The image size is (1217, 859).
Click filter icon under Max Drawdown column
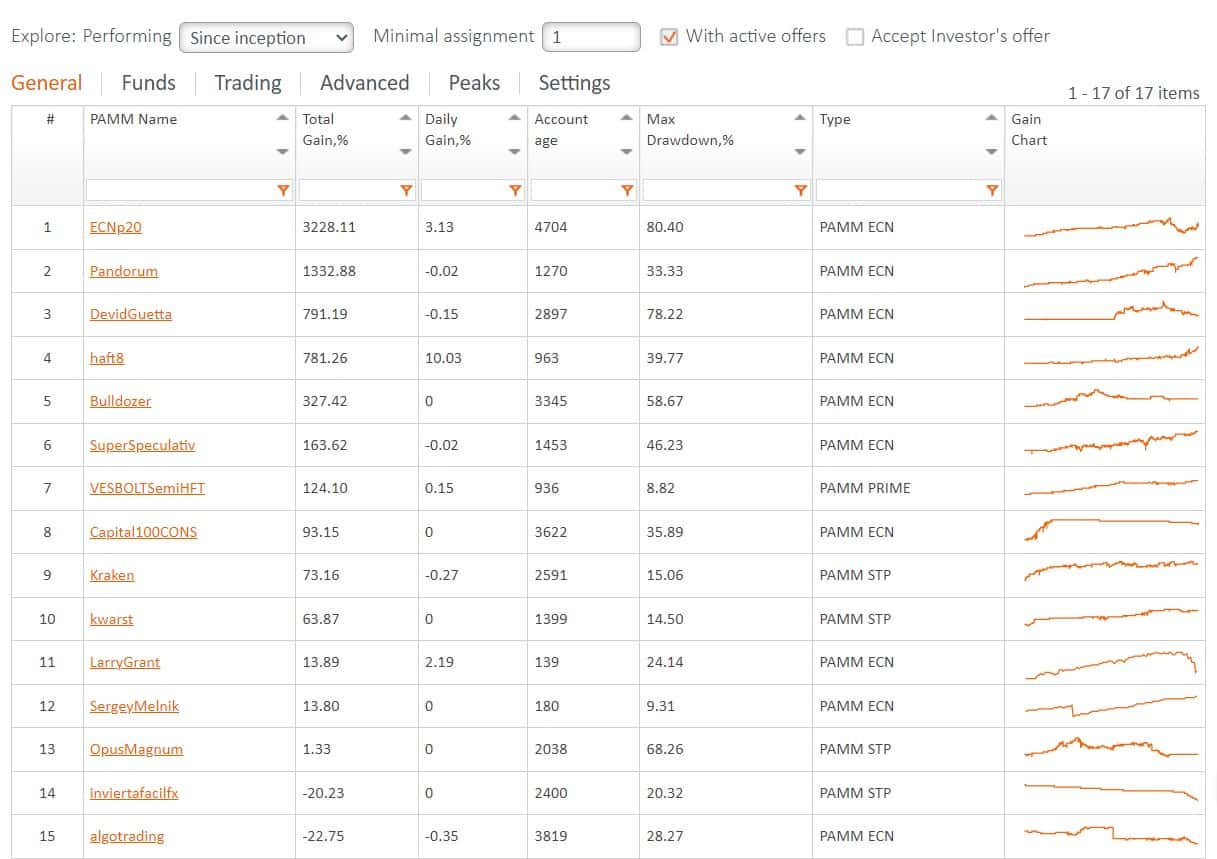pyautogui.click(x=800, y=190)
